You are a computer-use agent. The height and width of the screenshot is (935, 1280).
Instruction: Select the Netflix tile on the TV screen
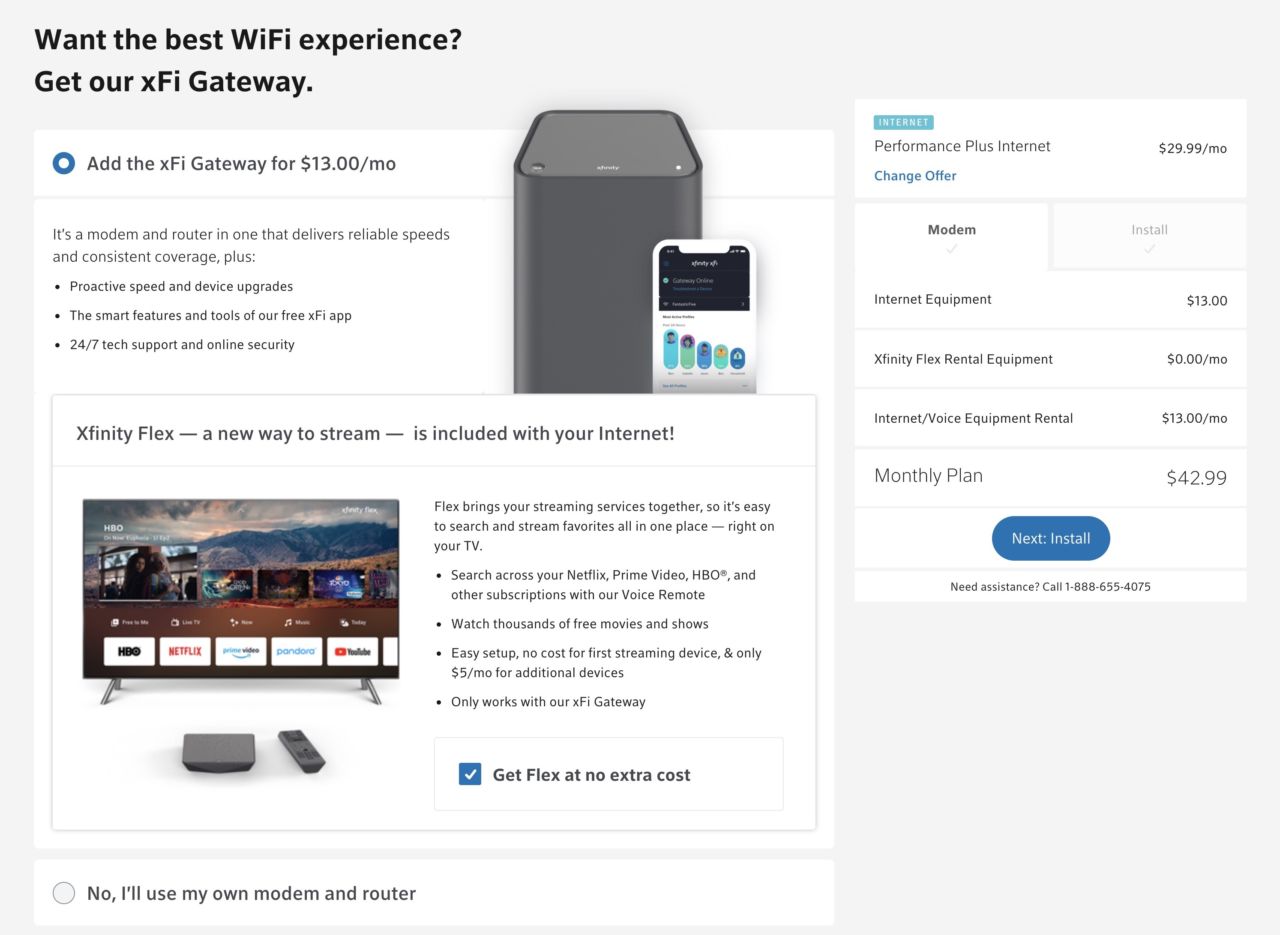(x=184, y=651)
